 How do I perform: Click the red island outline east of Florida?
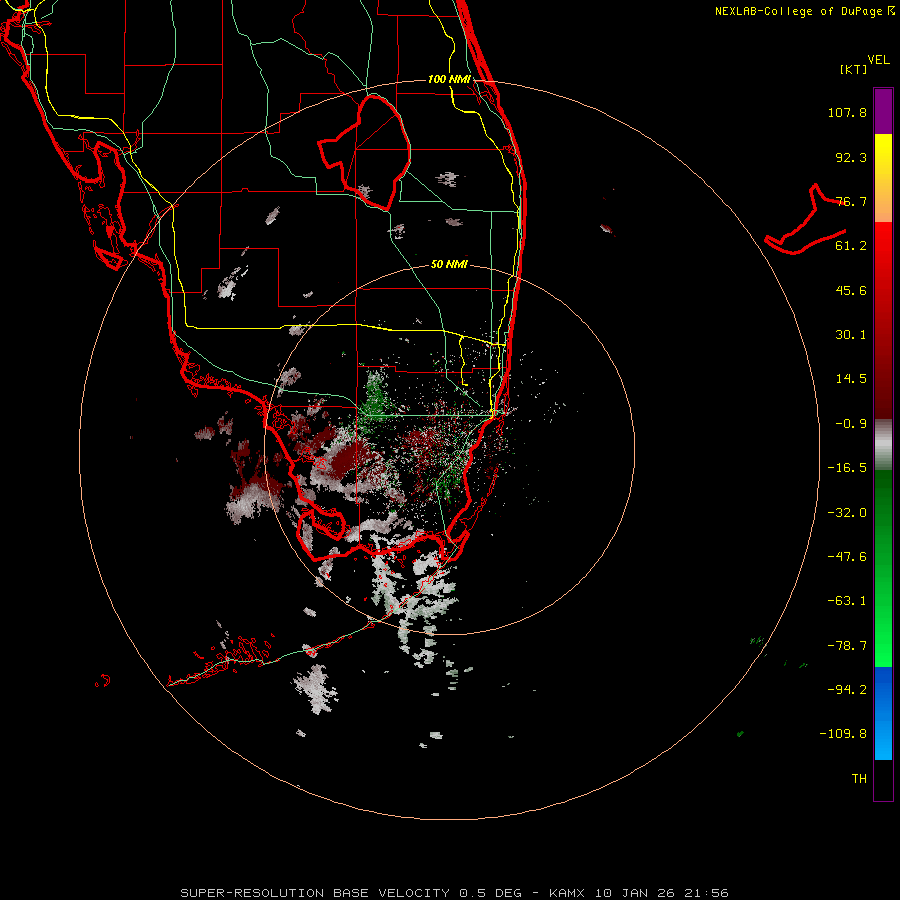tap(806, 219)
